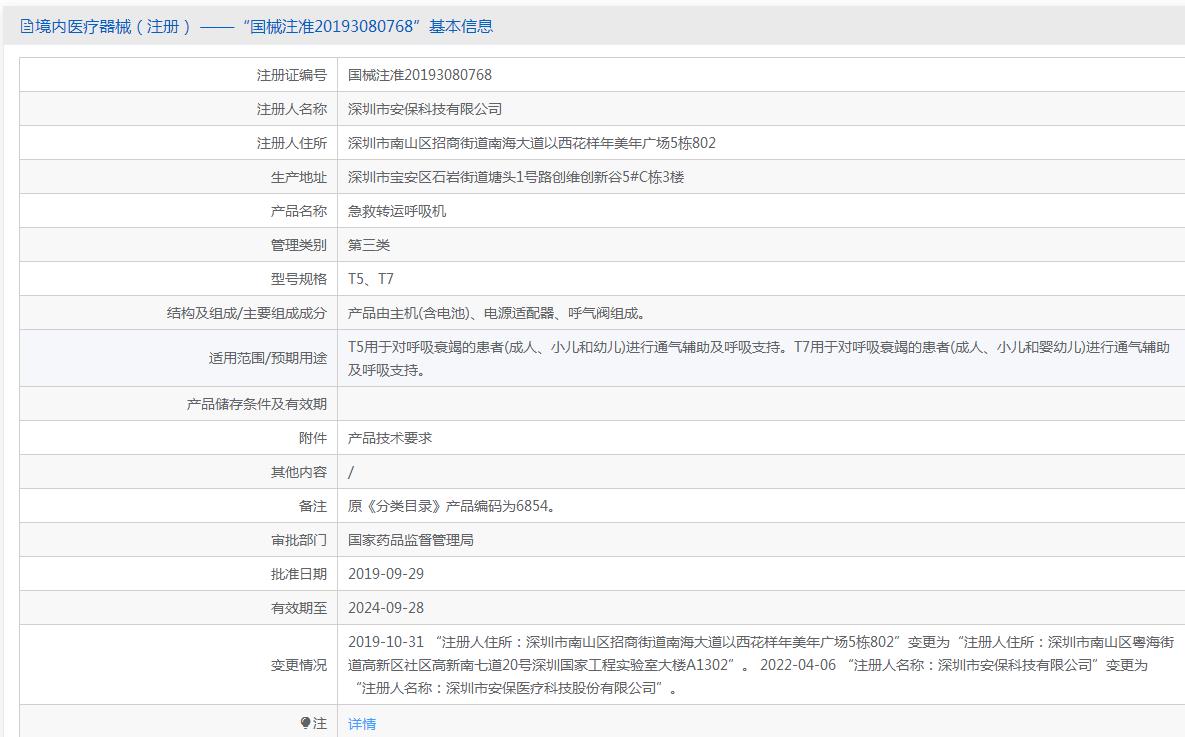Click the 型号规格 label cell
The image size is (1185, 737).
click(178, 279)
